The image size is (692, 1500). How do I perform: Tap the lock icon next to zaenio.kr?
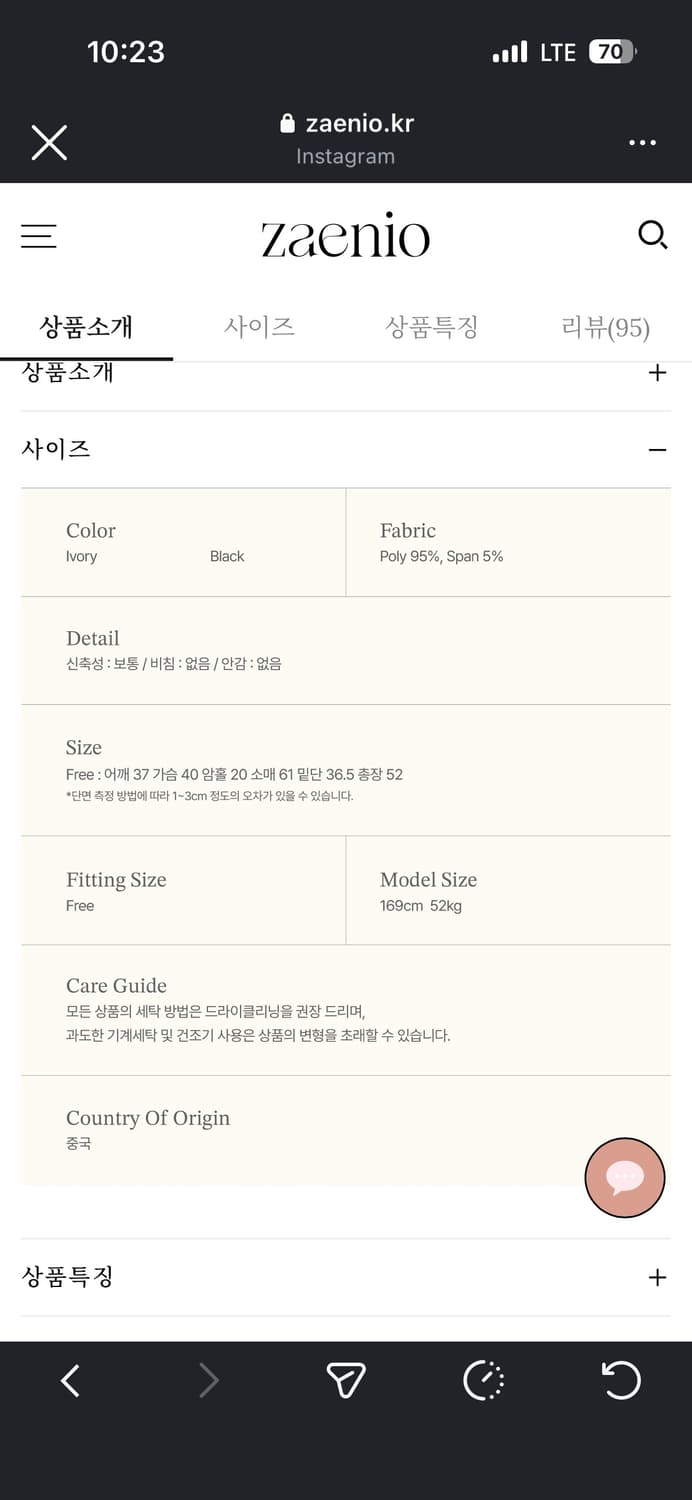pyautogui.click(x=287, y=125)
